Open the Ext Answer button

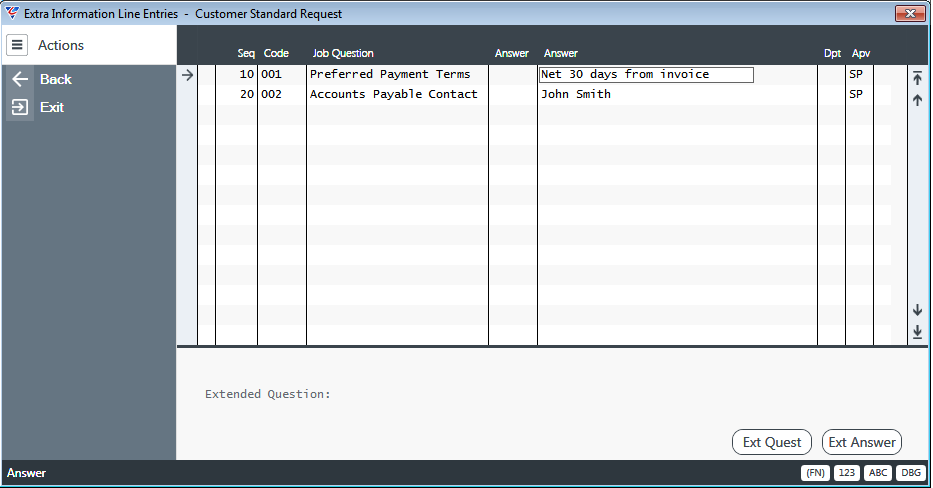point(862,442)
